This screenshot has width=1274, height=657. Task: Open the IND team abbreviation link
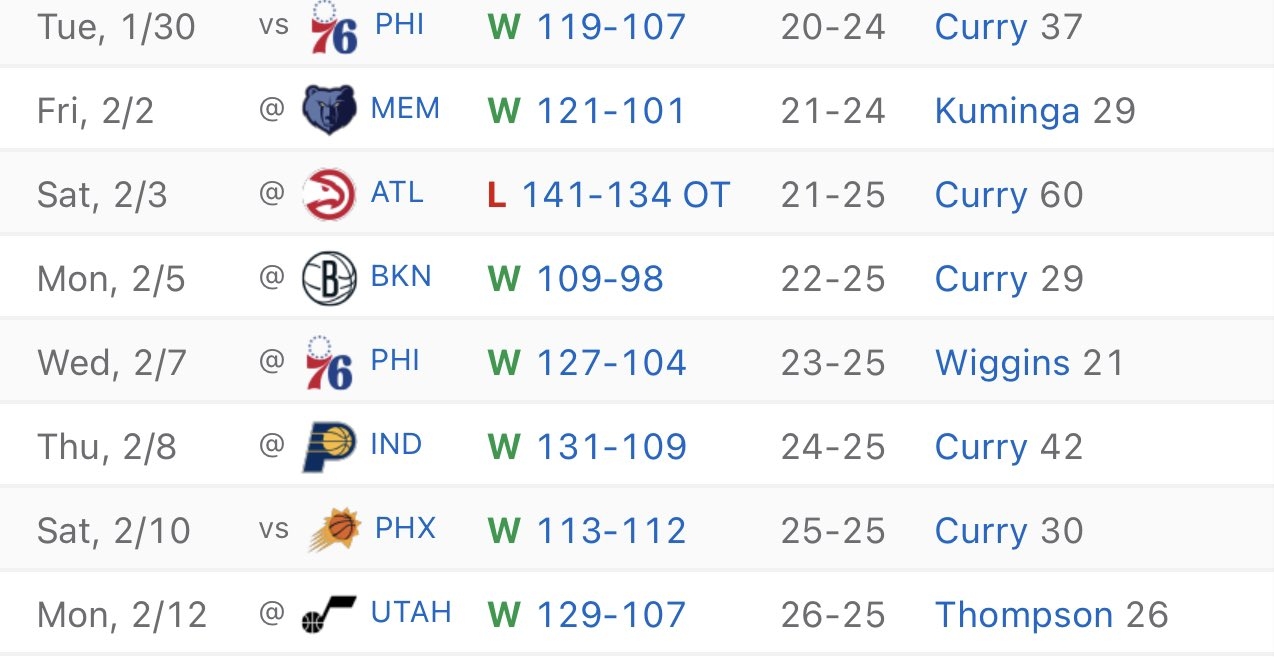click(396, 444)
